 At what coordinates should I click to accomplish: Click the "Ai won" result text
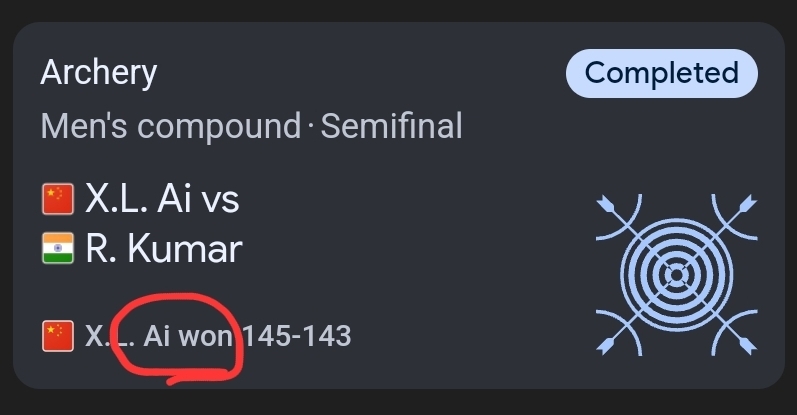[x=188, y=335]
